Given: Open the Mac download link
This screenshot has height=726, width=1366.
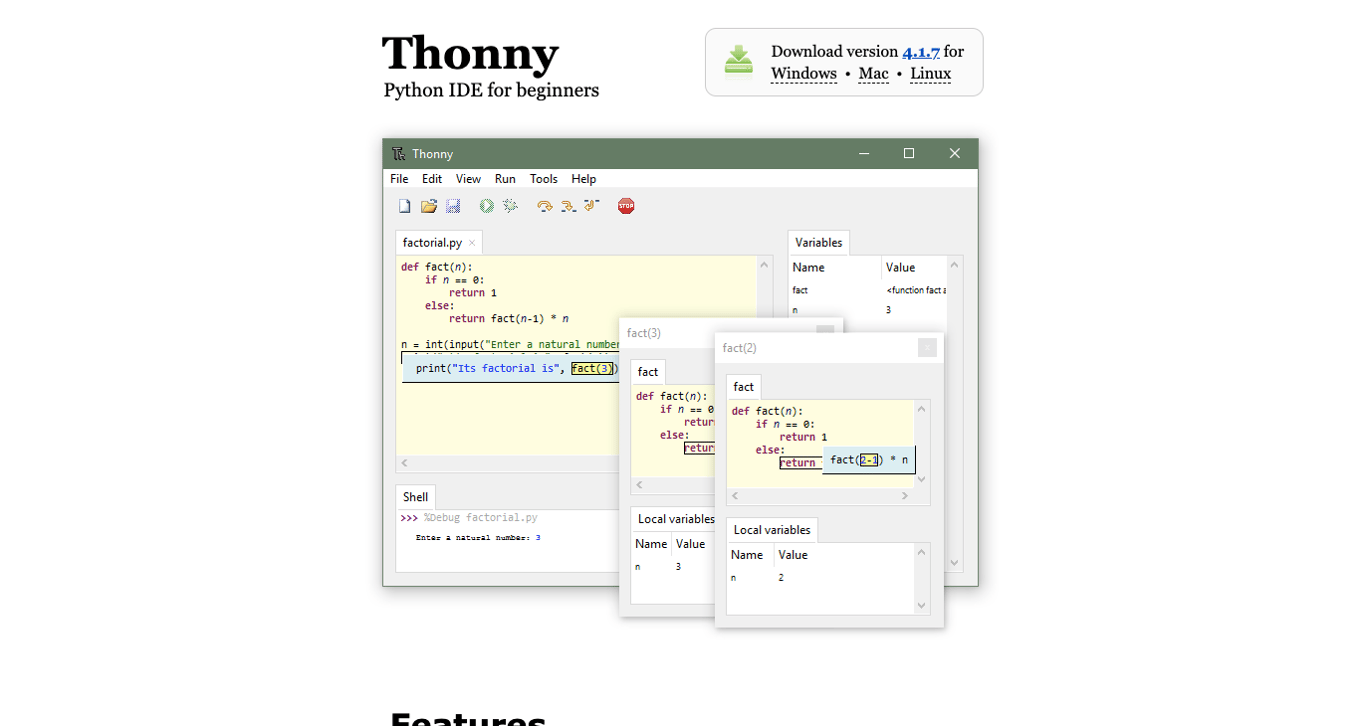Looking at the screenshot, I should click(873, 74).
